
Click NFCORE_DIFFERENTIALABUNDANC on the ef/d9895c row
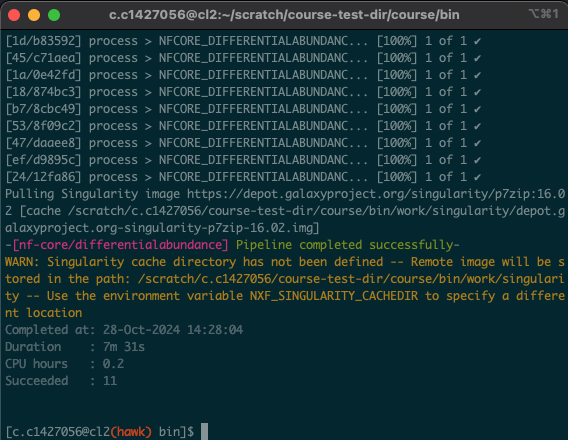pos(254,160)
